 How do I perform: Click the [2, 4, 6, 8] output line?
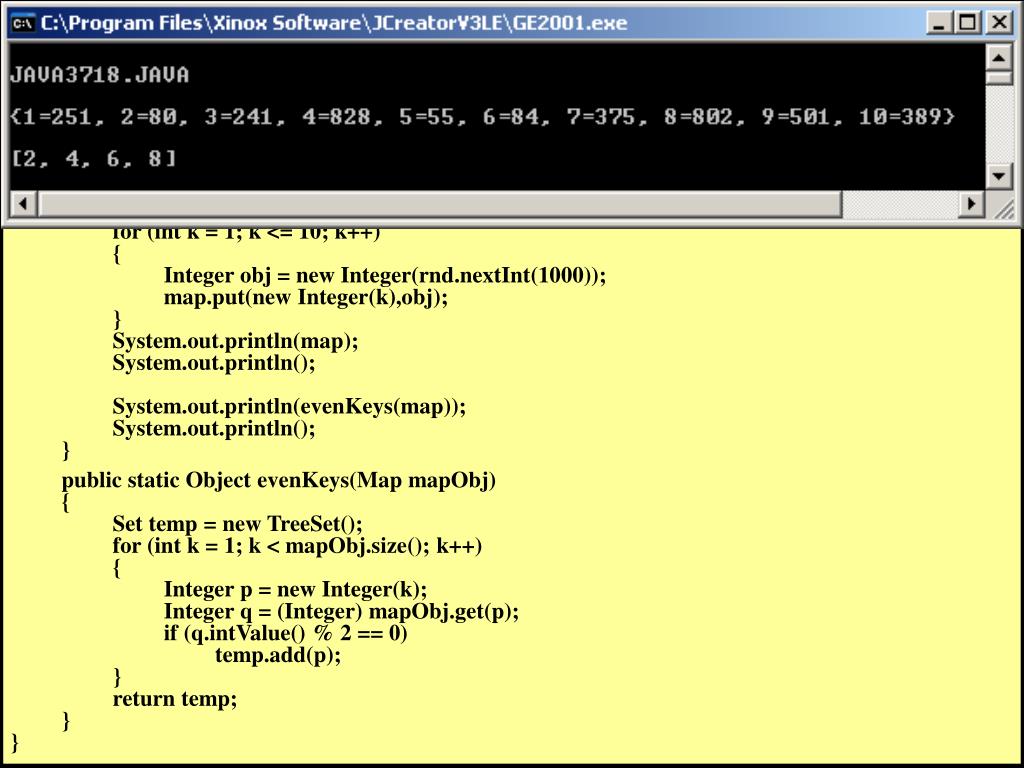(x=93, y=159)
